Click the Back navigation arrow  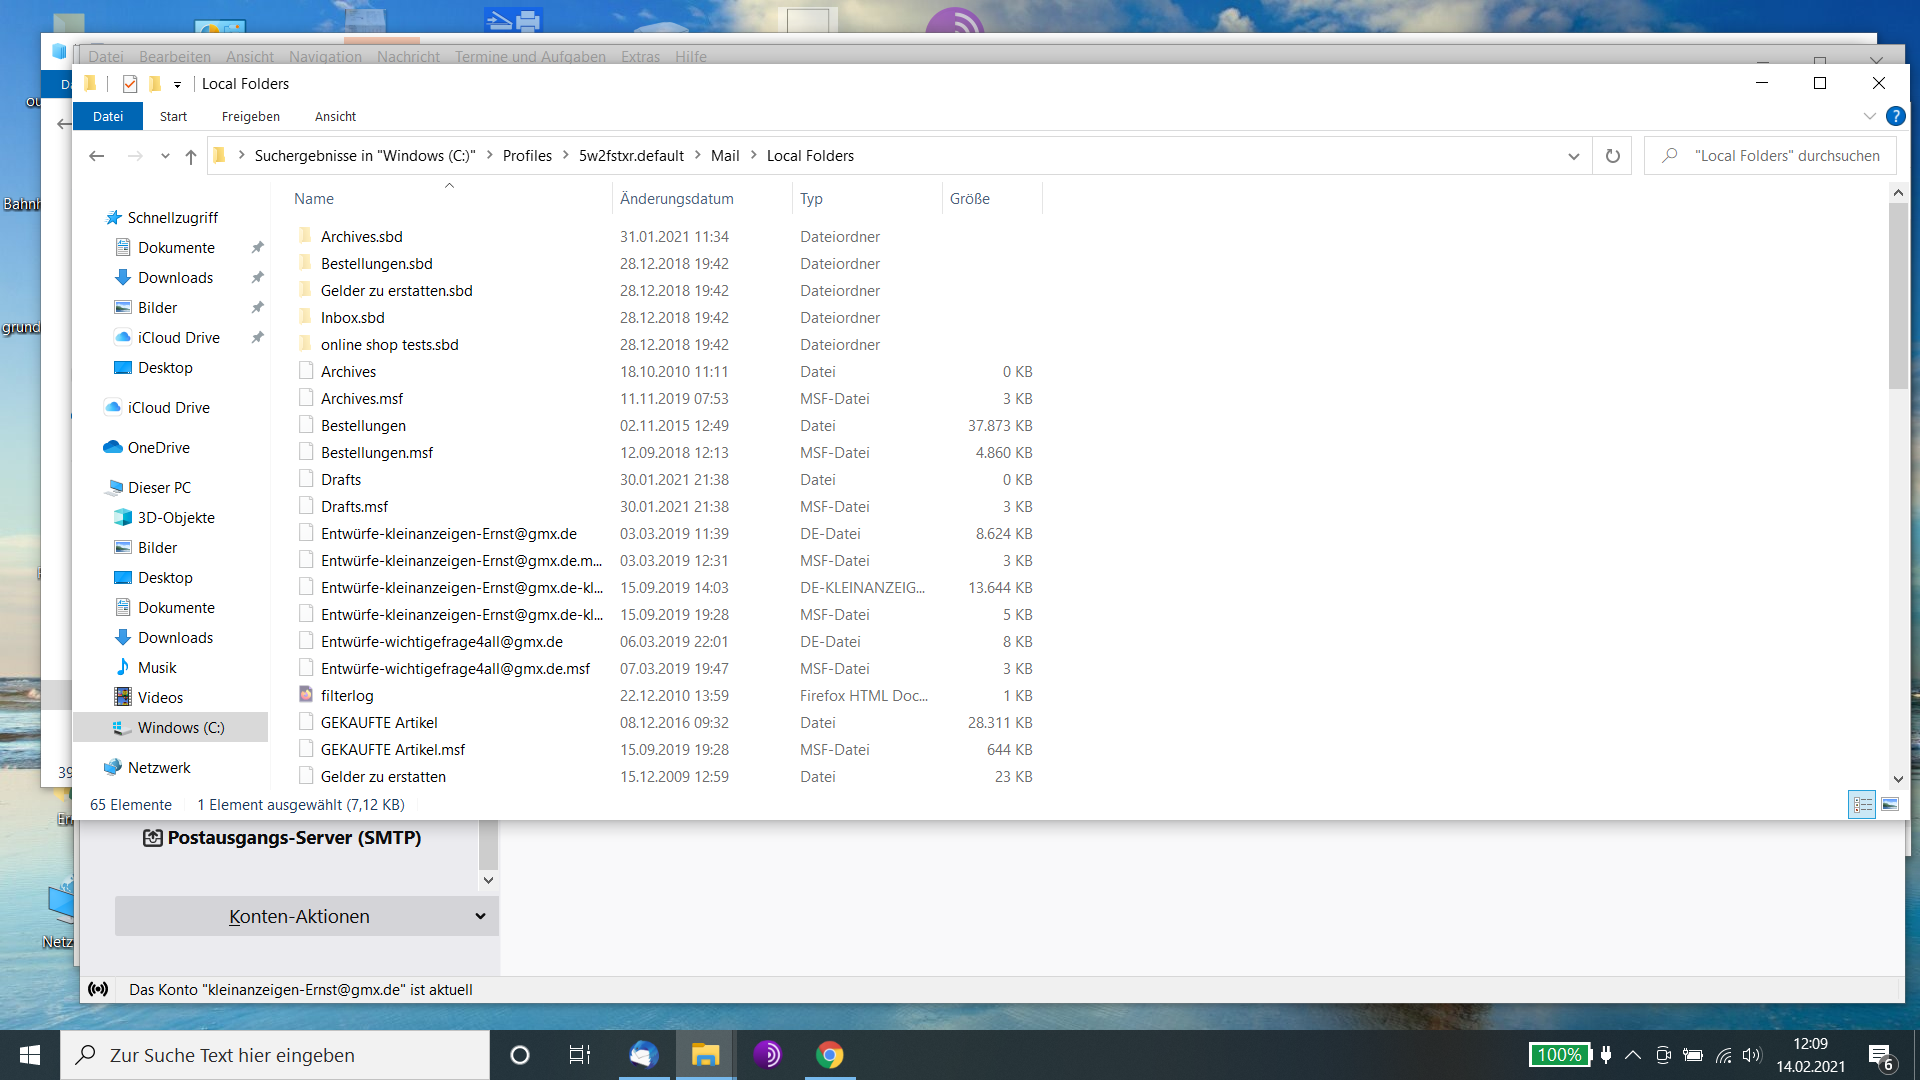(96, 156)
